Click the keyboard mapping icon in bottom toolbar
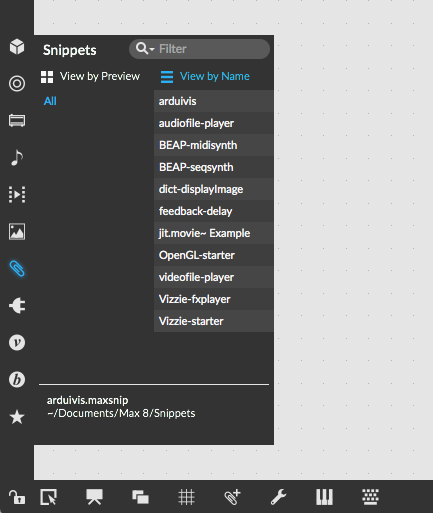 tap(370, 497)
